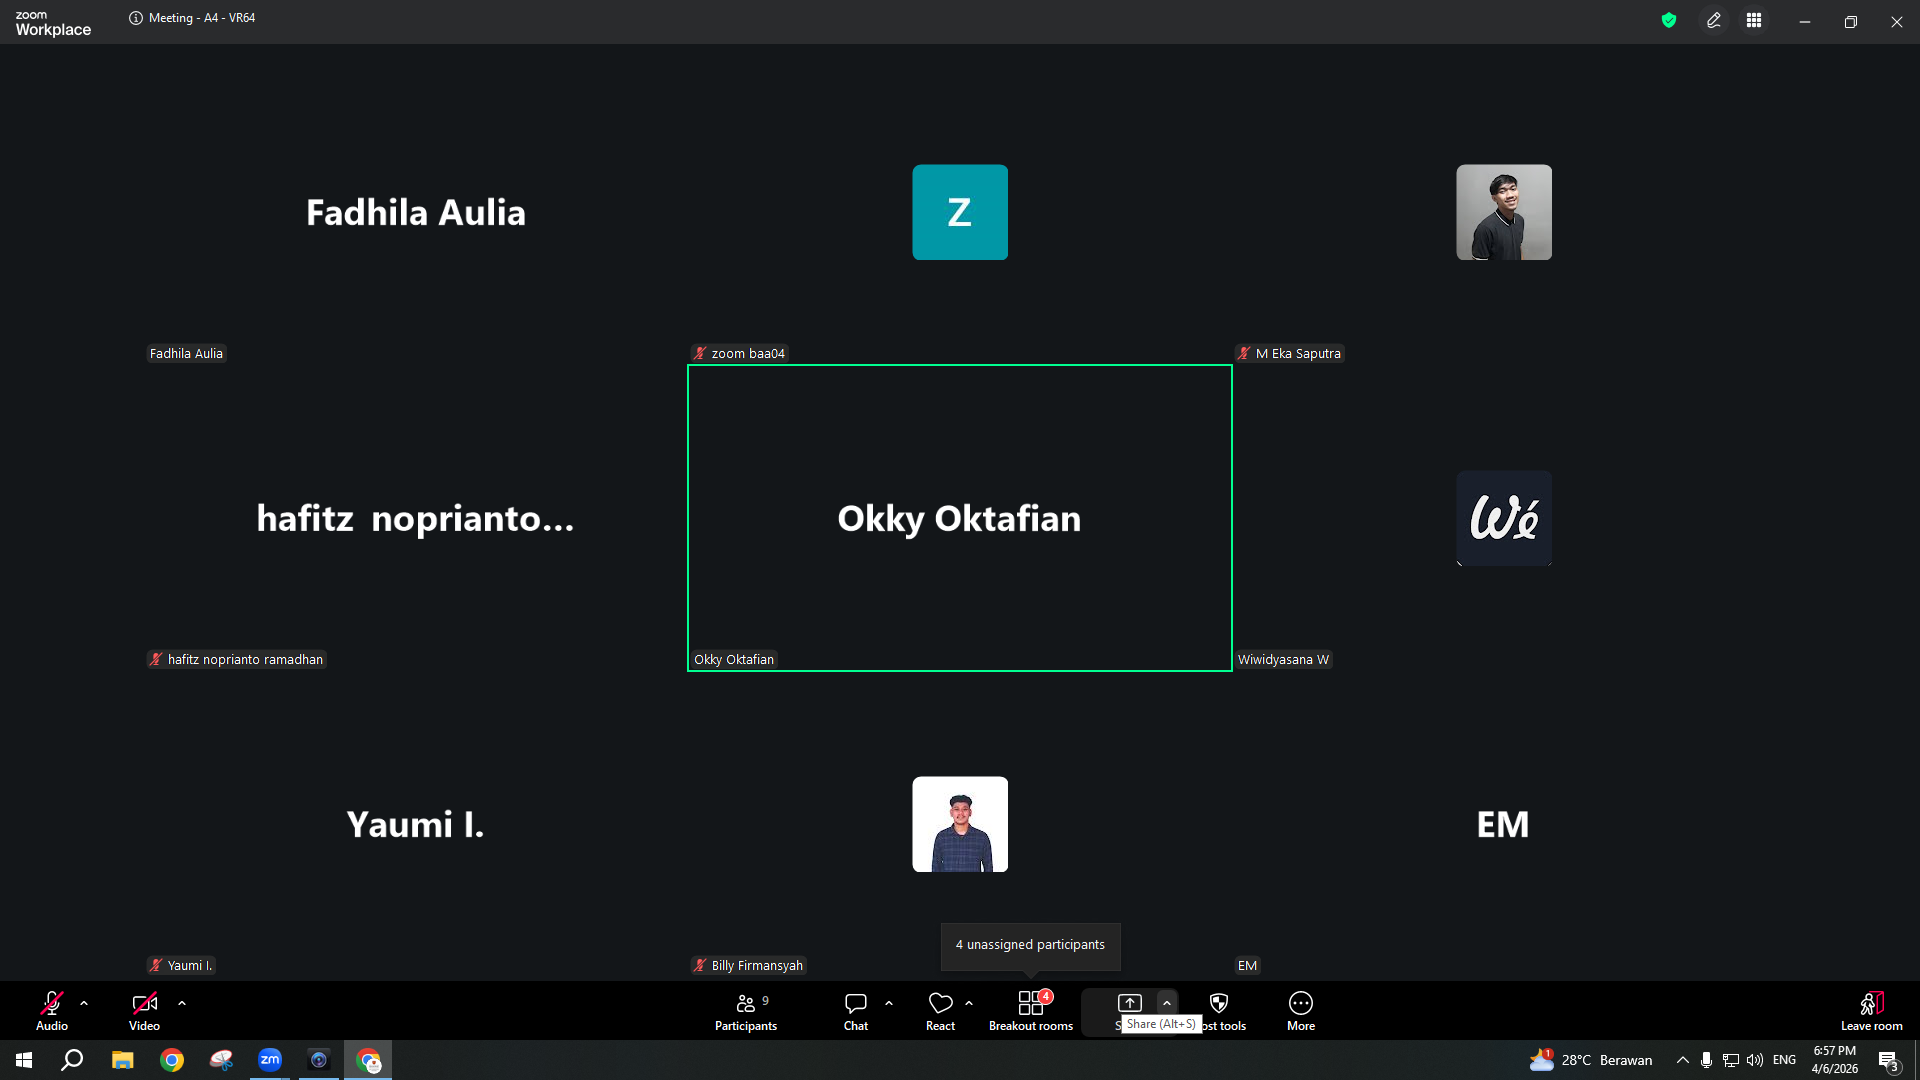Open the More options menu
Screen dimensions: 1920x1080
tap(1301, 1011)
